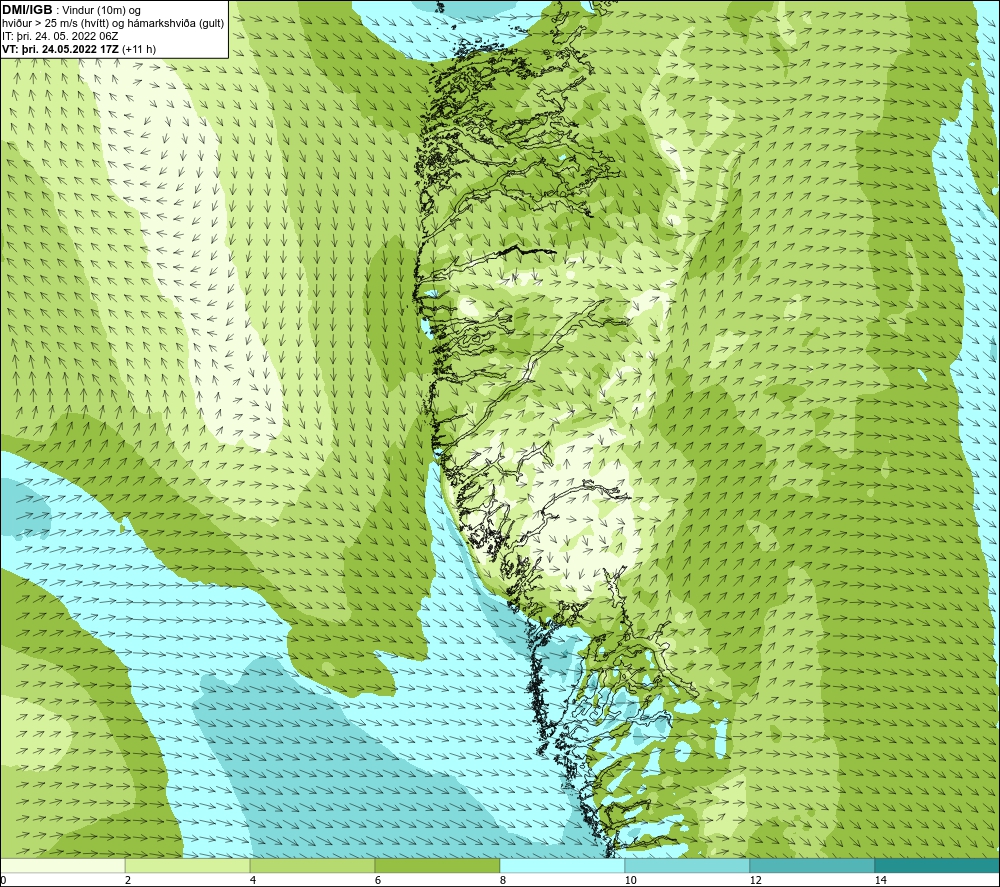Screen dimensions: 1000x887
Task: Click the 12–14 m/s teal swatch
Action: click(x=812, y=865)
